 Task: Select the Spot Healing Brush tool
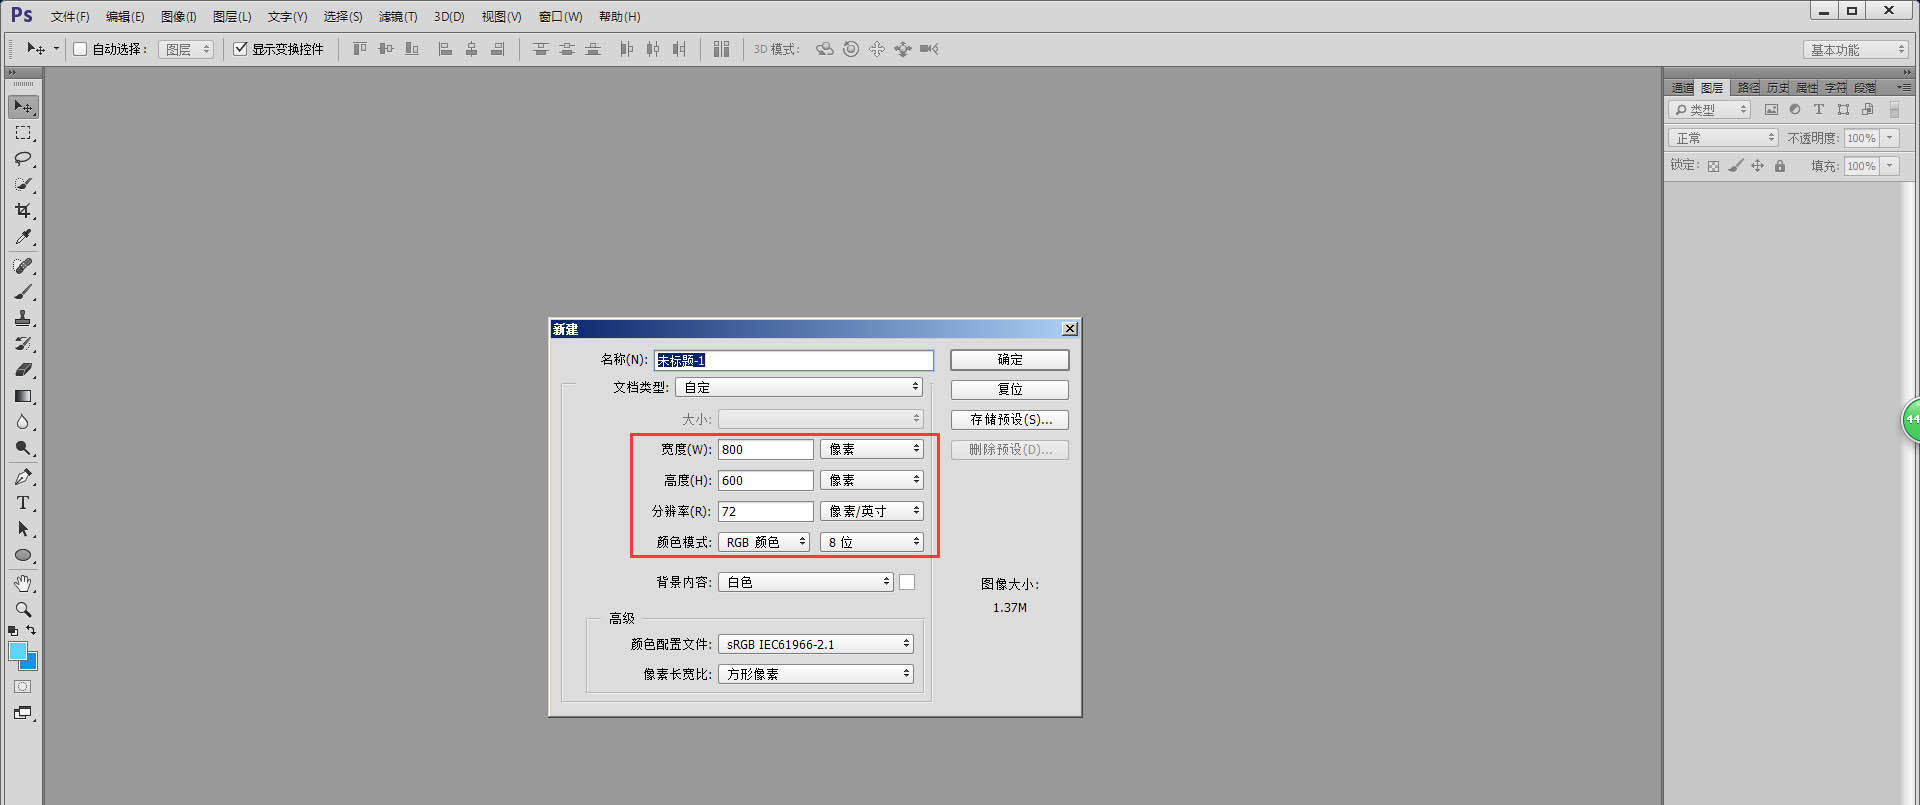click(23, 266)
